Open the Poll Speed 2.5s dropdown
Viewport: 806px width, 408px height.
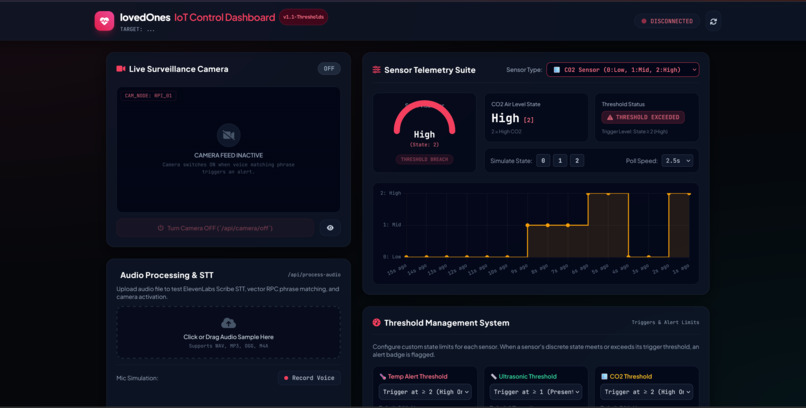point(677,161)
